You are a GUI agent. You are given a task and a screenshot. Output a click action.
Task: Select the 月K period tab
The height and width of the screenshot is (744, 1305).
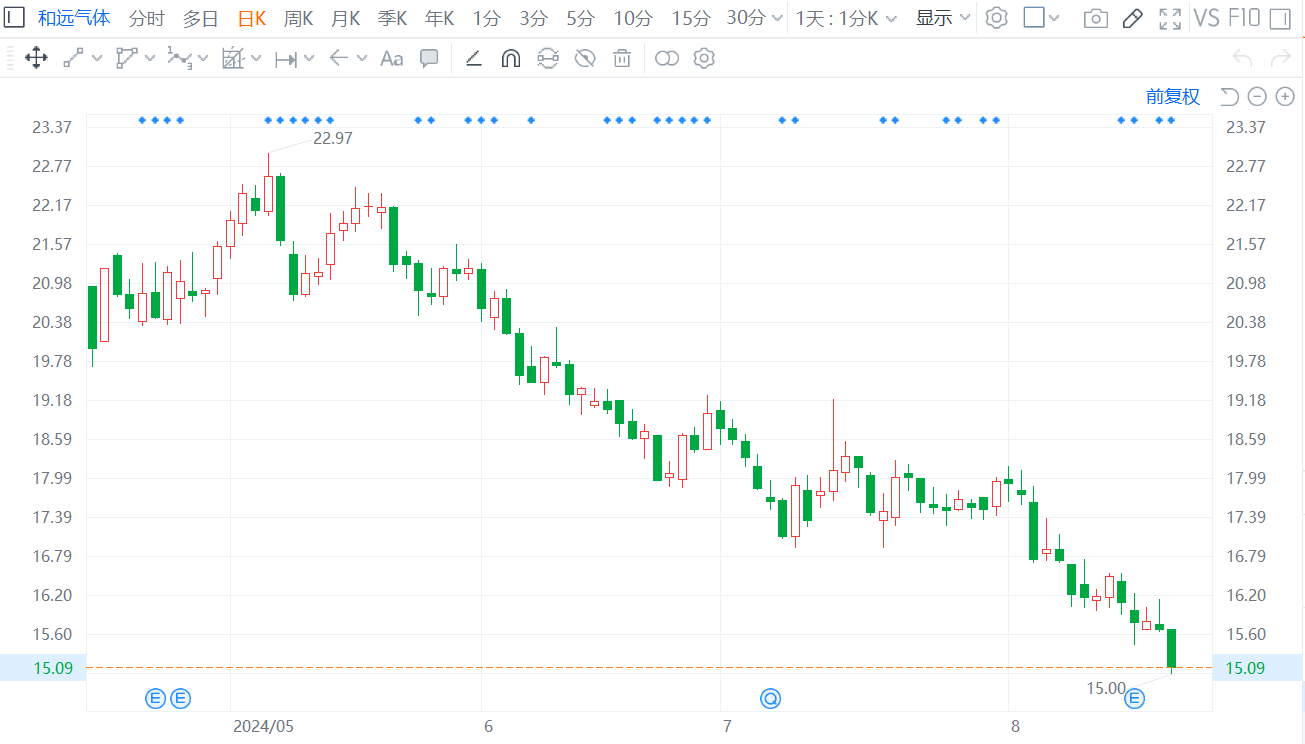pyautogui.click(x=346, y=18)
